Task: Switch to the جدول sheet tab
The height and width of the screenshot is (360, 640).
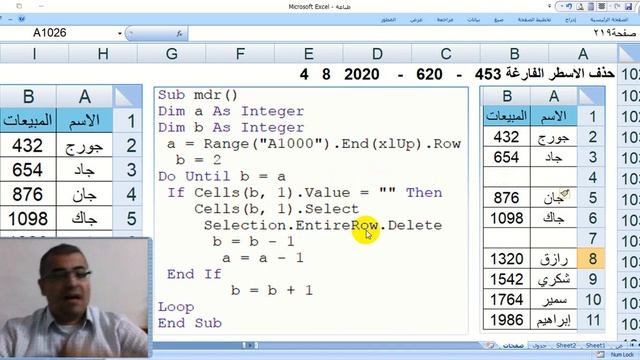Action: pyautogui.click(x=539, y=346)
